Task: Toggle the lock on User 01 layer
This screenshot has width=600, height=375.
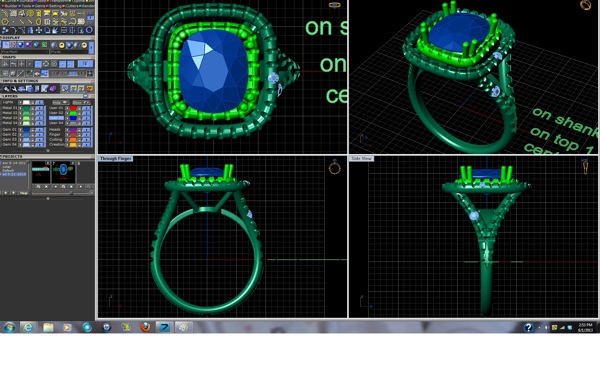Action: [80, 108]
